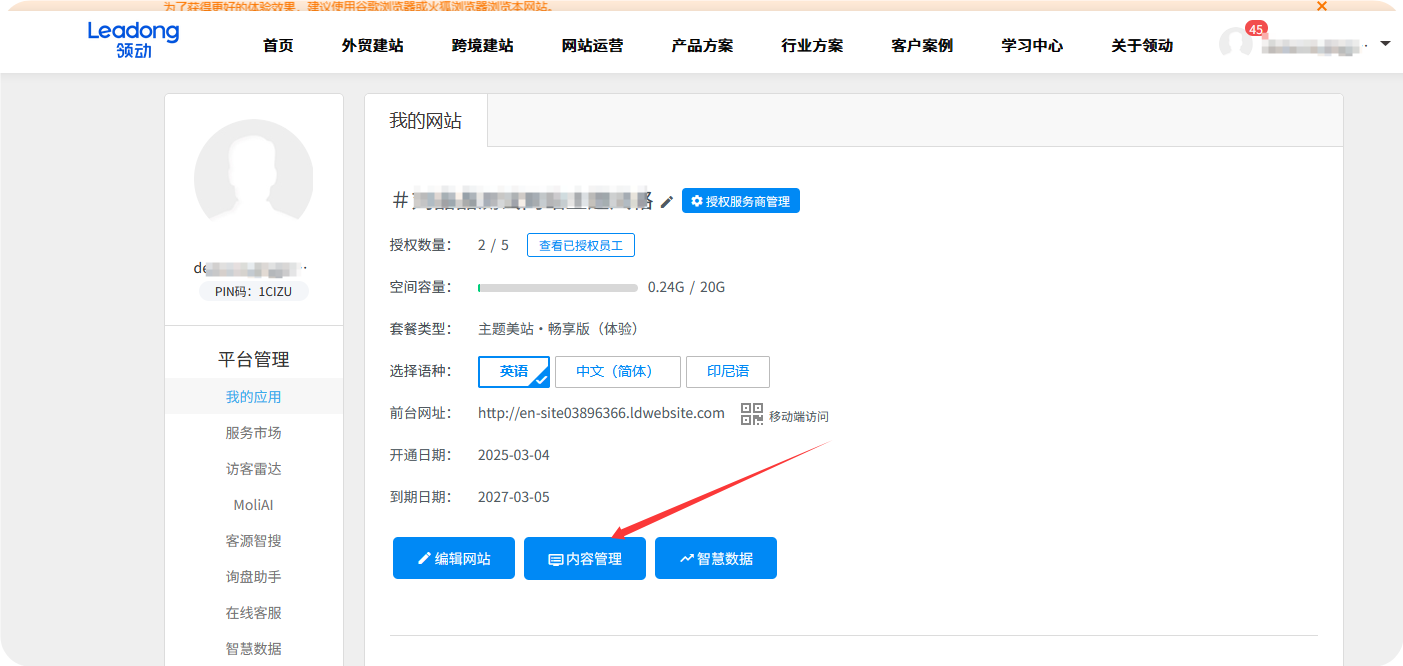The image size is (1403, 666).
Task: Click the 平台管理 heading
Action: [254, 359]
